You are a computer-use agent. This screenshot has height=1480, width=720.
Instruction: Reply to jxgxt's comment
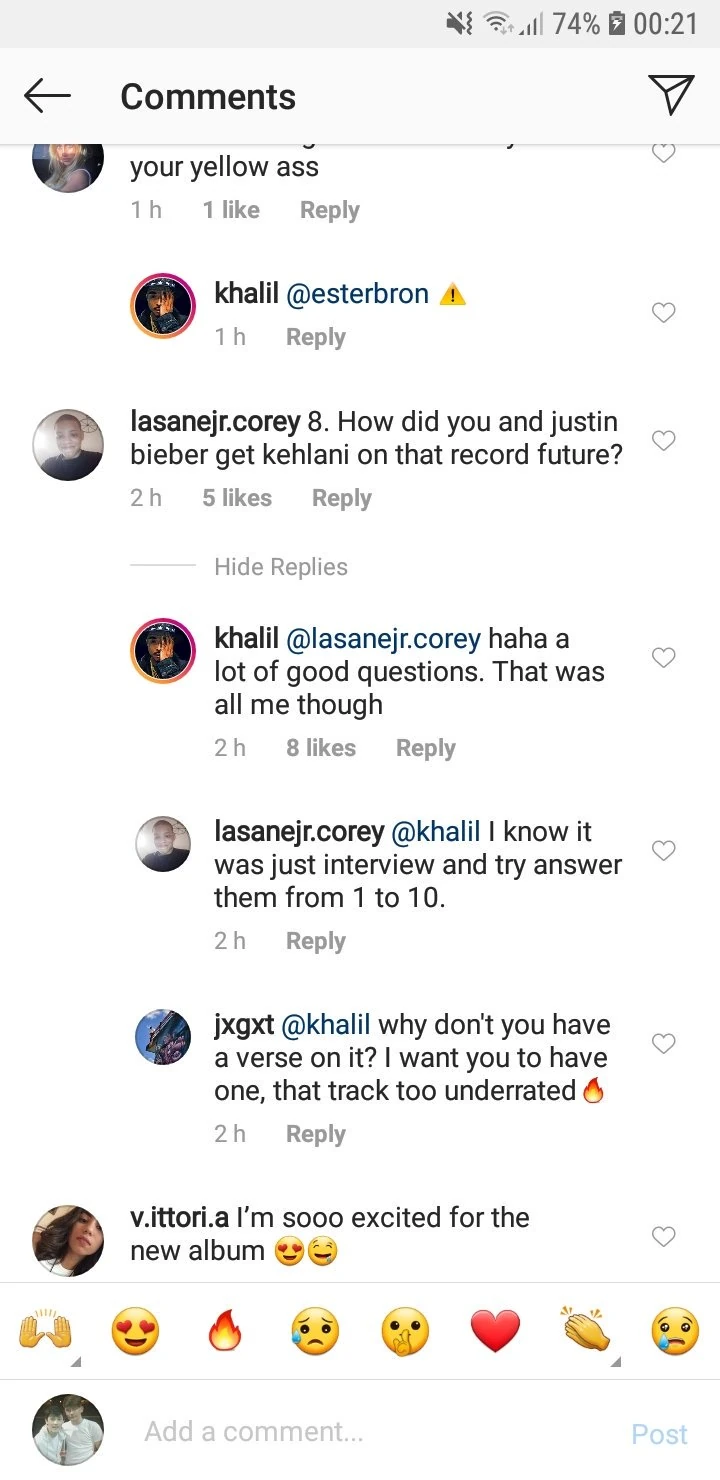click(315, 1134)
